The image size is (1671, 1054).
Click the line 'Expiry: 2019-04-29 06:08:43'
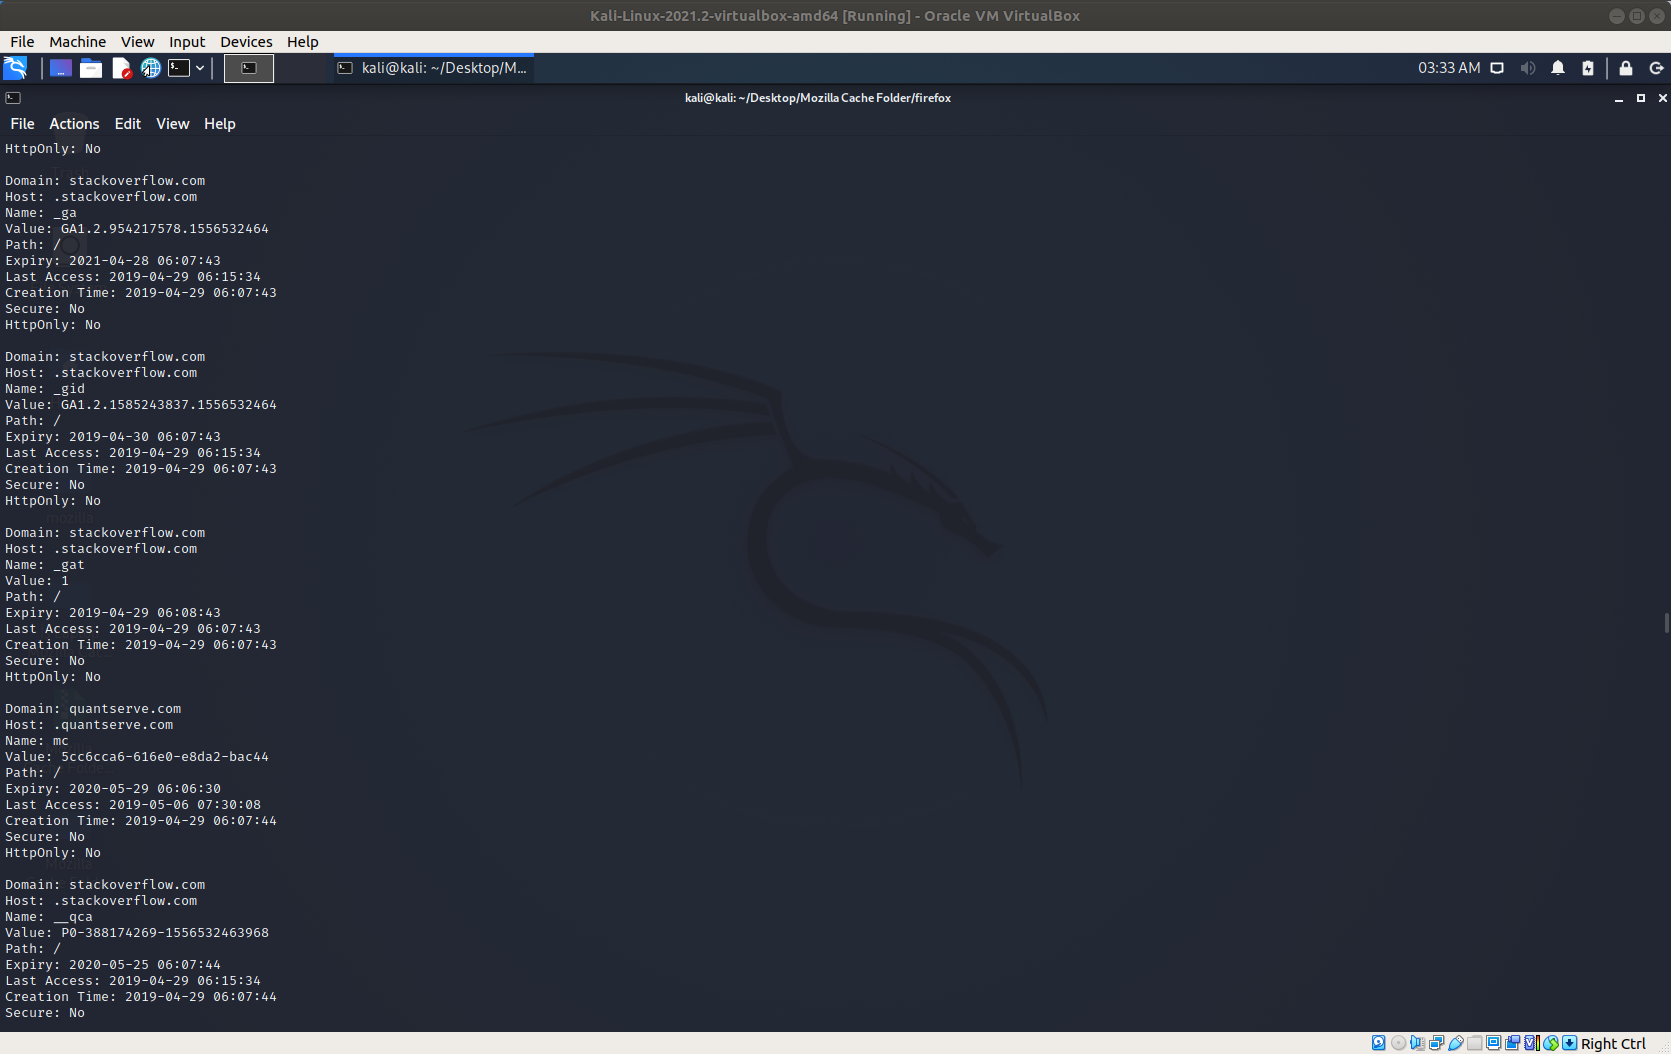point(113,613)
